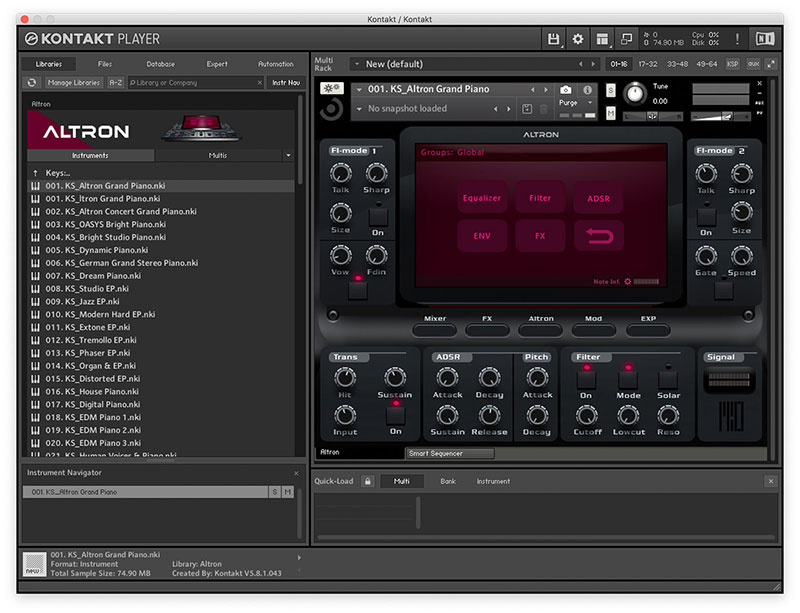
Task: Toggle Fl-mode 1 On switch
Action: coord(378,217)
